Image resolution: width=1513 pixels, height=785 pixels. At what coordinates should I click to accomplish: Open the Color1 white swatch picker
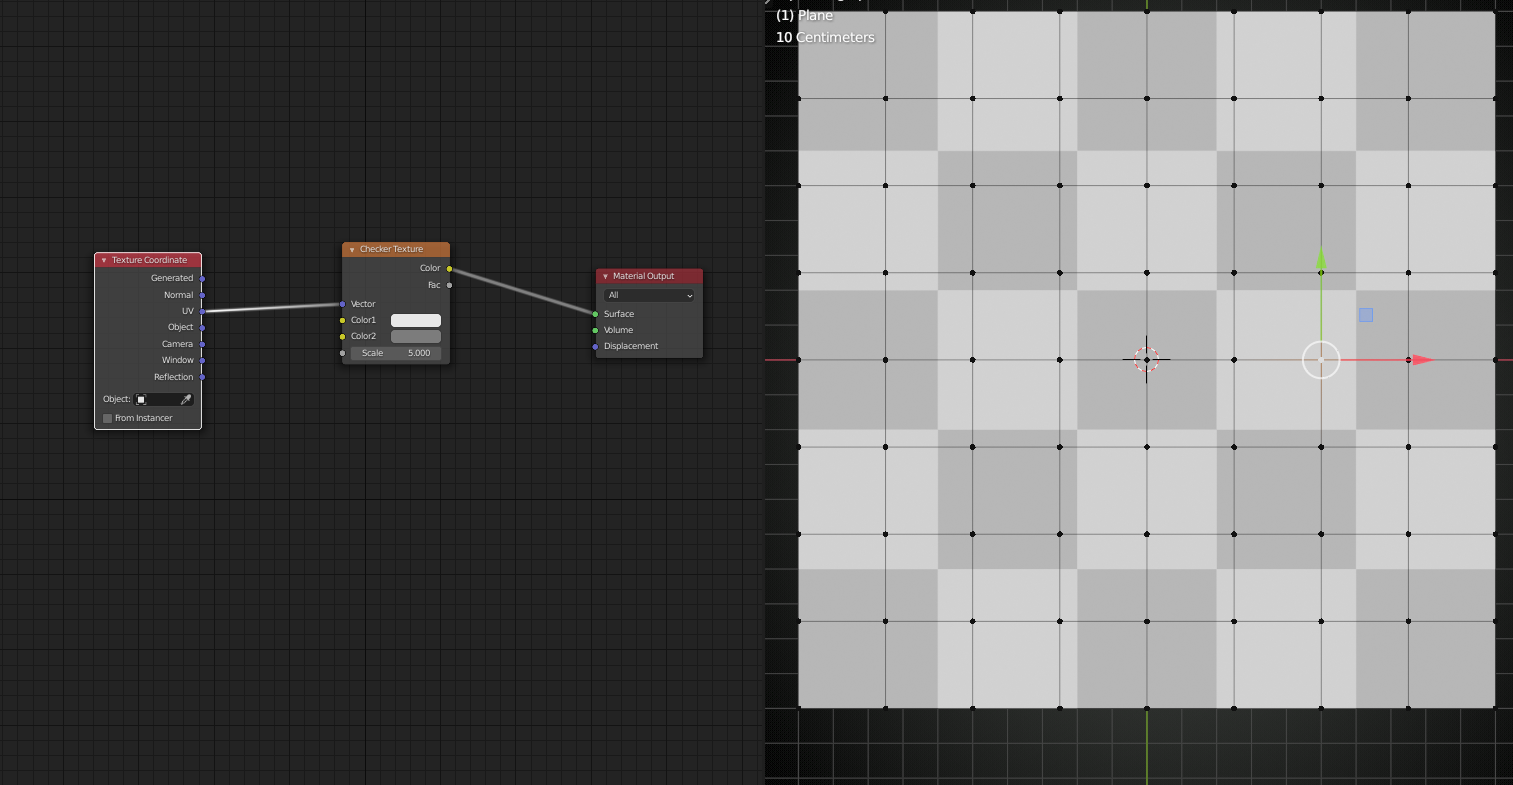tap(416, 320)
